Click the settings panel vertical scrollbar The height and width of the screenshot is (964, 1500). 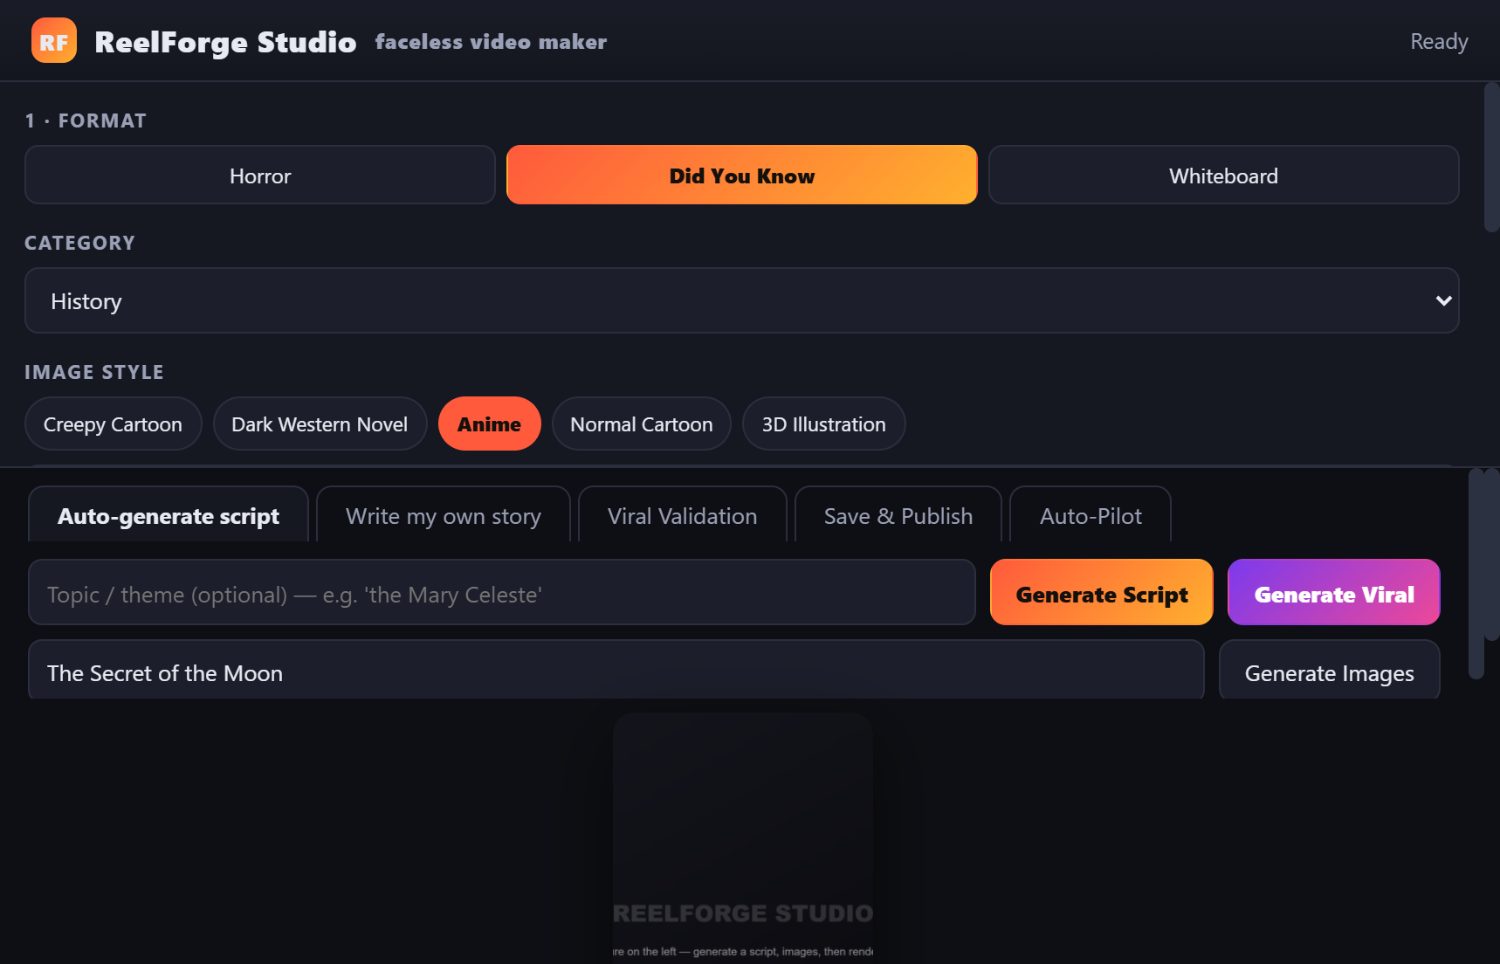(x=1491, y=157)
